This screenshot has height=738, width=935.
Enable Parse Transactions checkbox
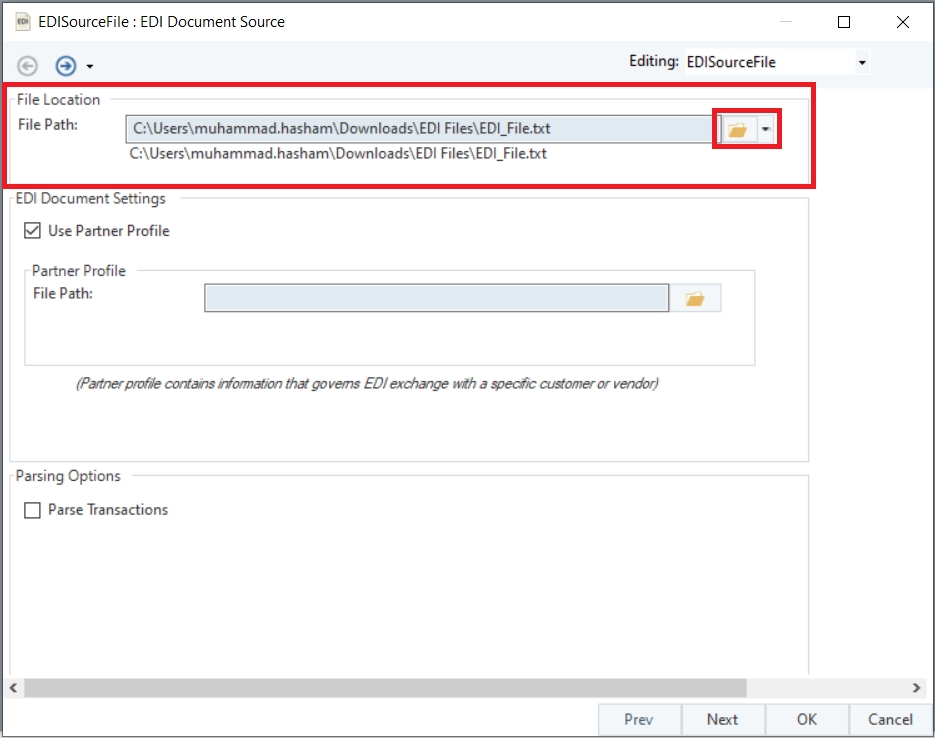pos(32,510)
